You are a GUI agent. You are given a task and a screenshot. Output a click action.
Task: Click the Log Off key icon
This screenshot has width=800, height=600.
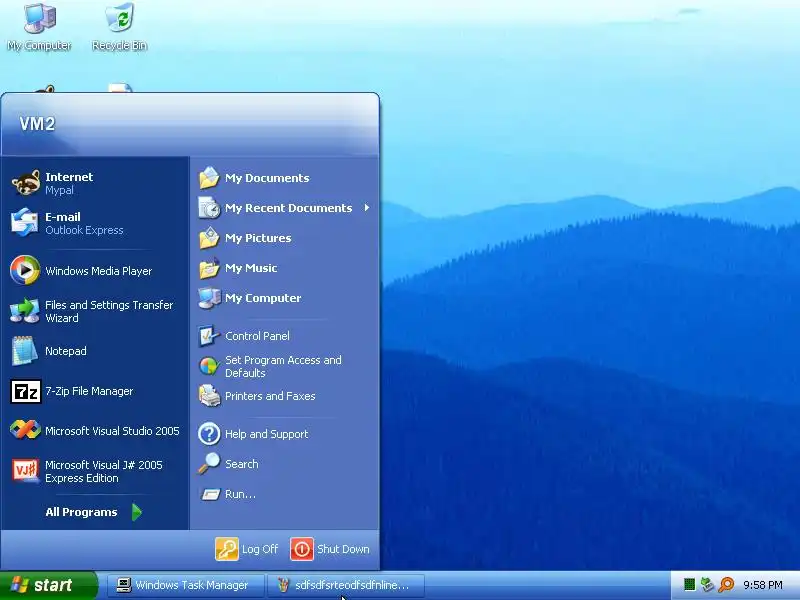(227, 549)
